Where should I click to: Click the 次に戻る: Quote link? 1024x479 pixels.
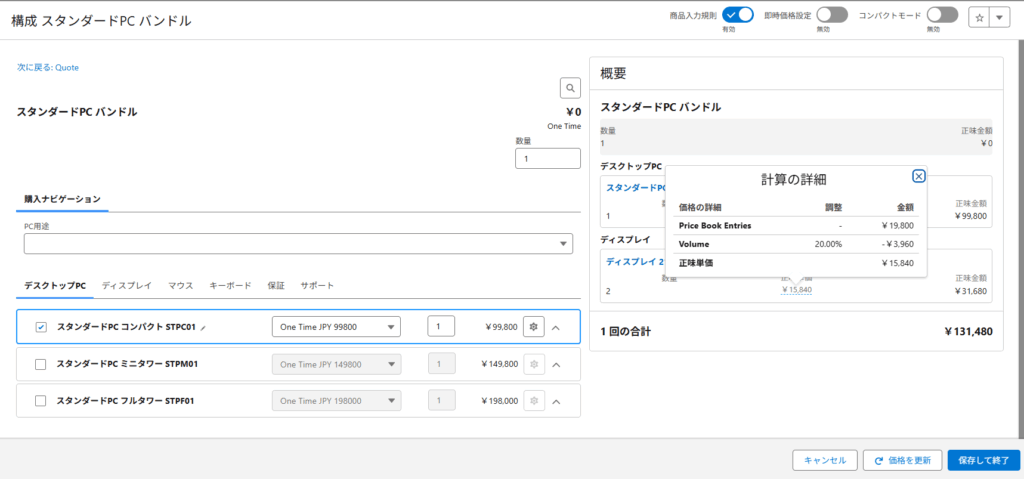pos(48,67)
